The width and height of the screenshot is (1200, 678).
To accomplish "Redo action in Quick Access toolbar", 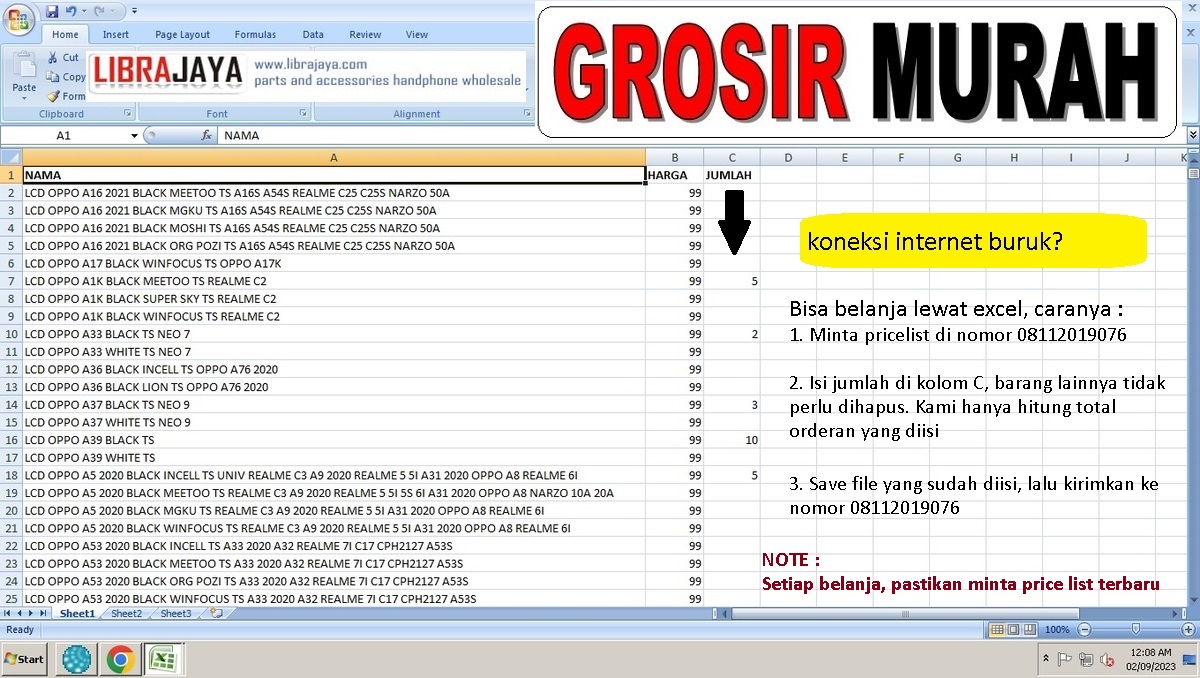I will point(101,11).
